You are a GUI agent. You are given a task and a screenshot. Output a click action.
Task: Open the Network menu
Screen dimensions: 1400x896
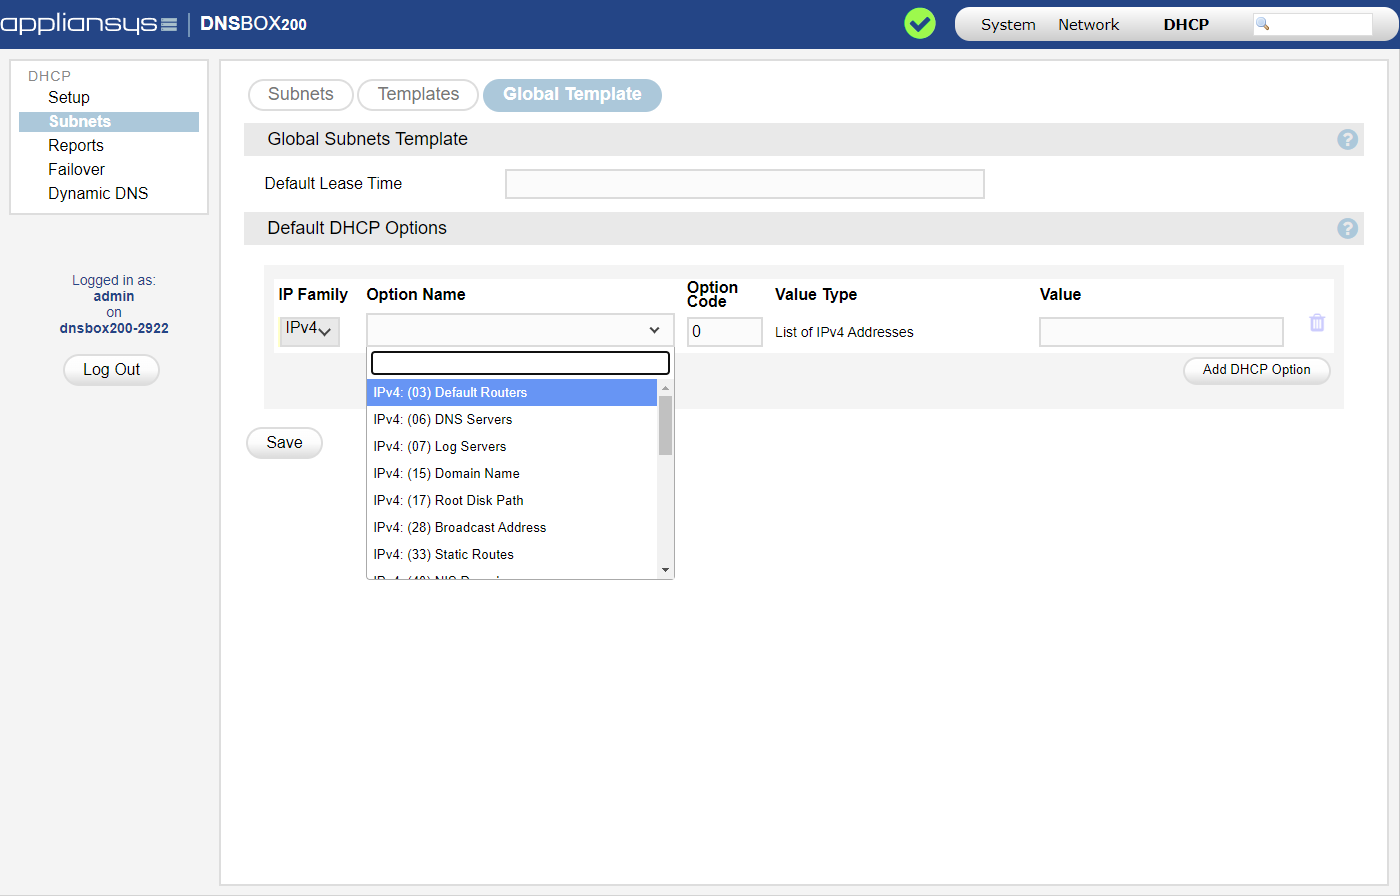click(1088, 25)
